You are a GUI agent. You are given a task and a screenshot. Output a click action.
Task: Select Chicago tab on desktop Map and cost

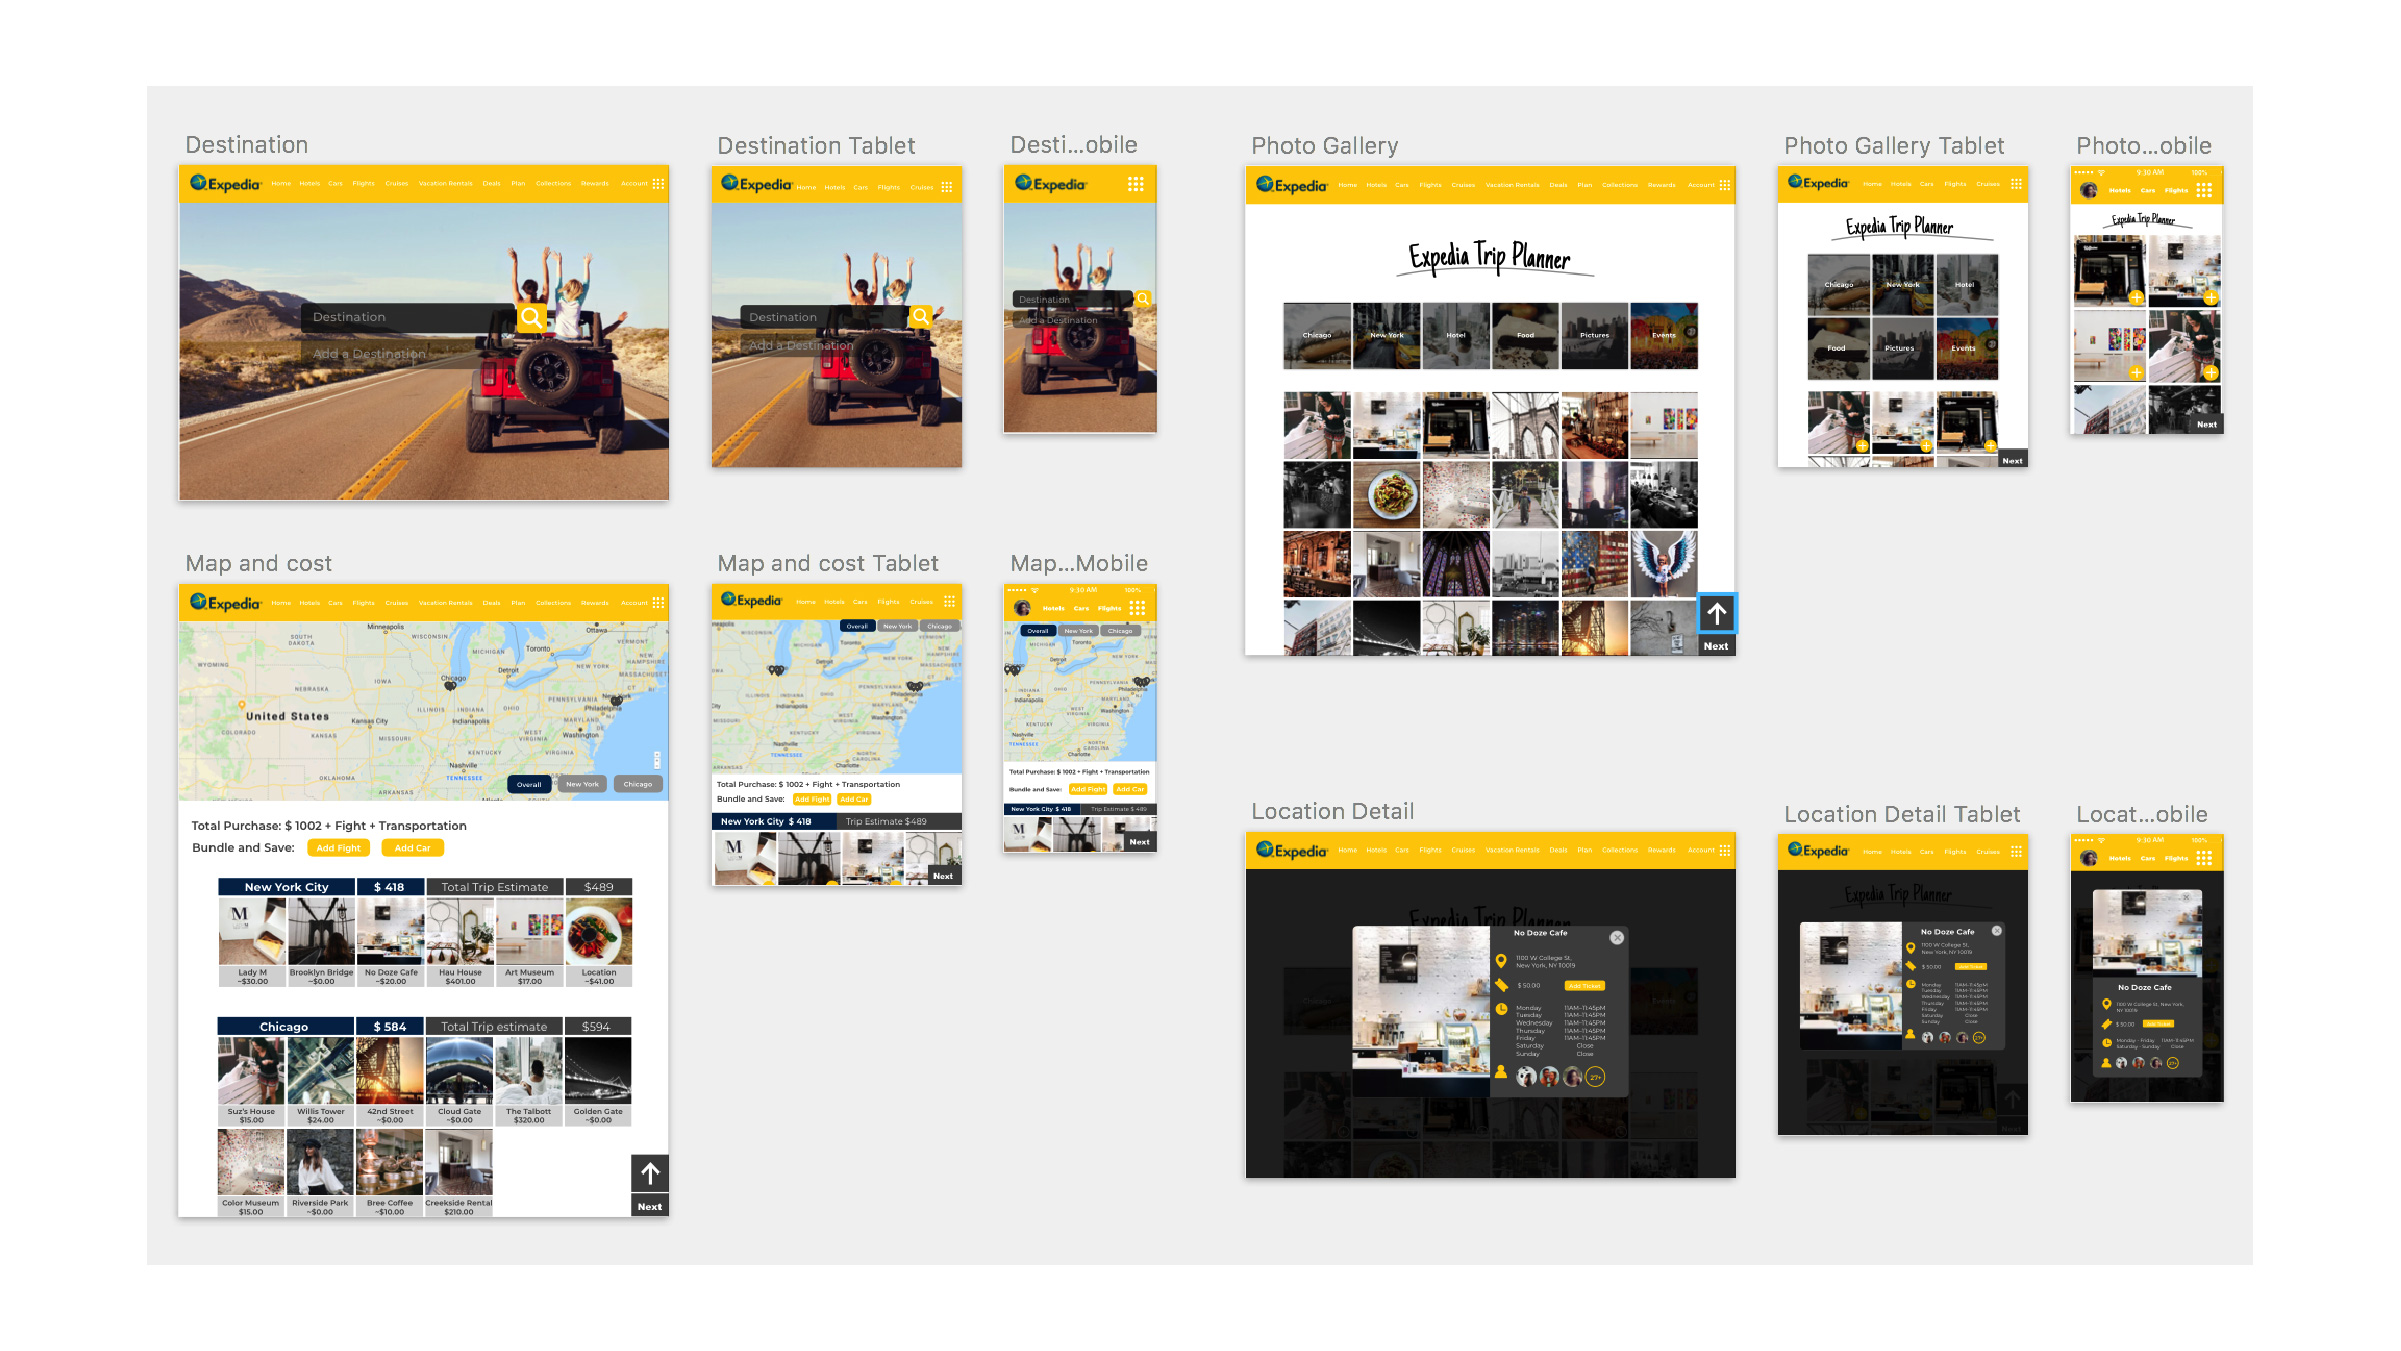[x=638, y=784]
